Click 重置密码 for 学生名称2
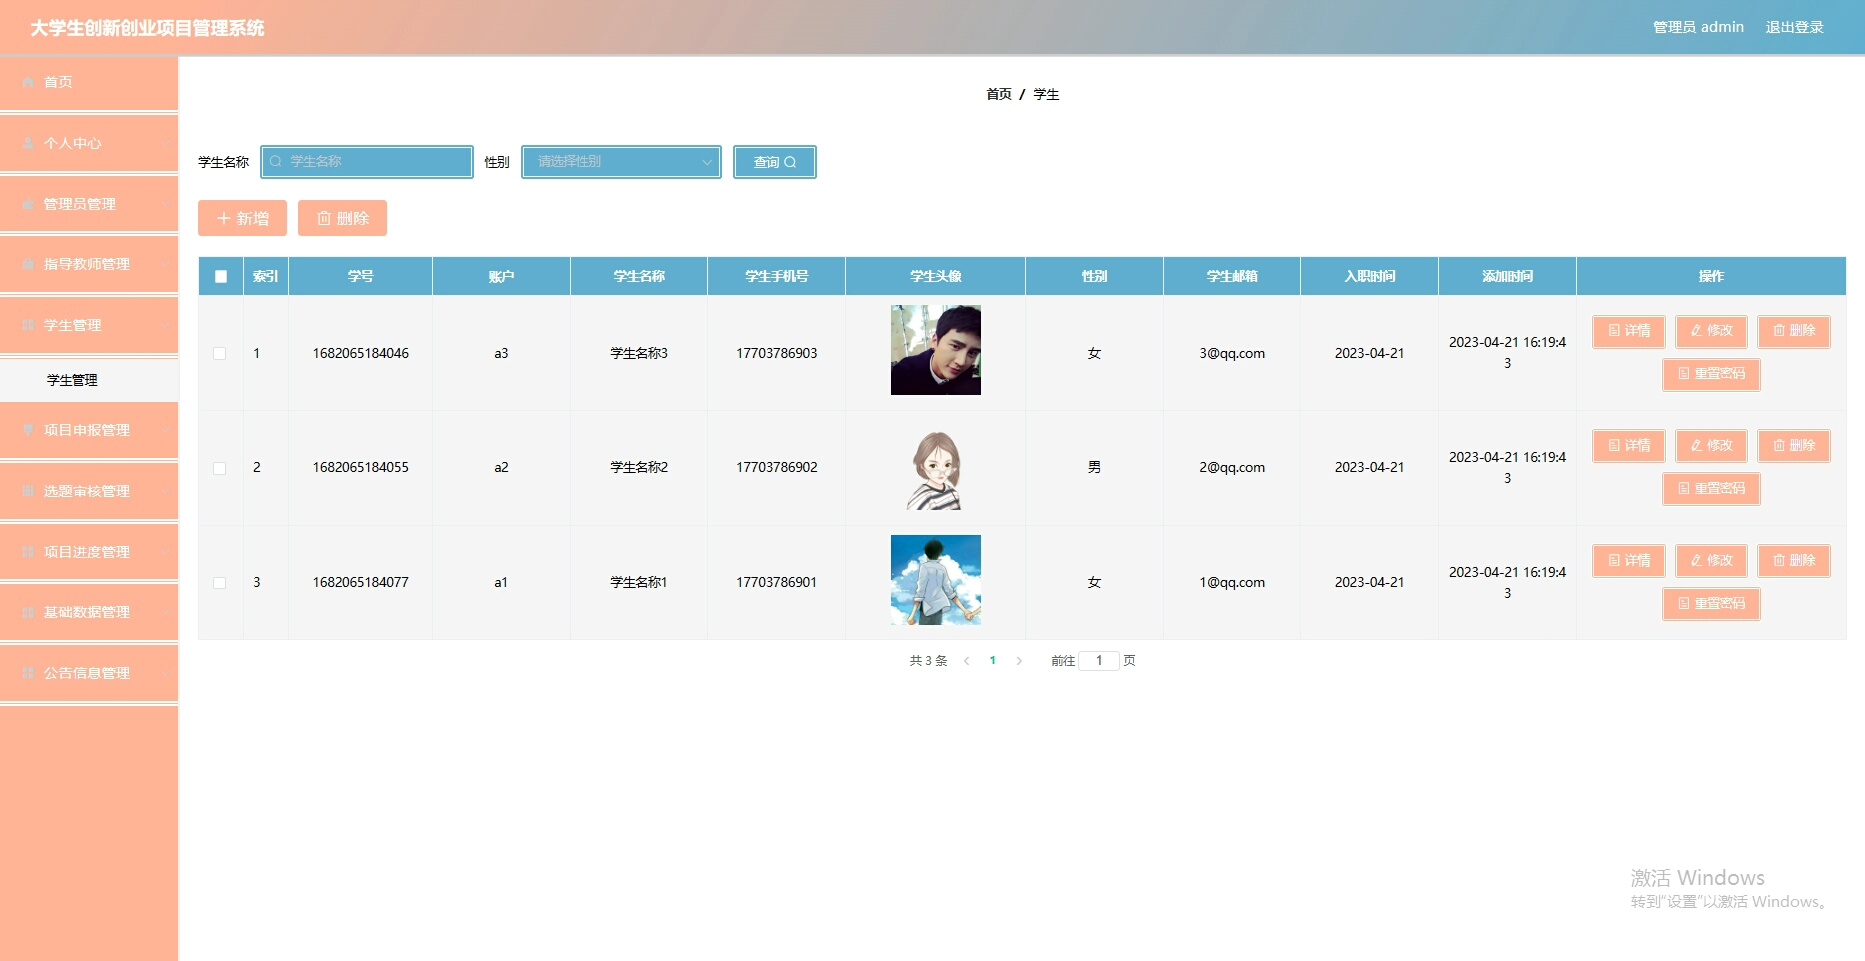 coord(1711,489)
